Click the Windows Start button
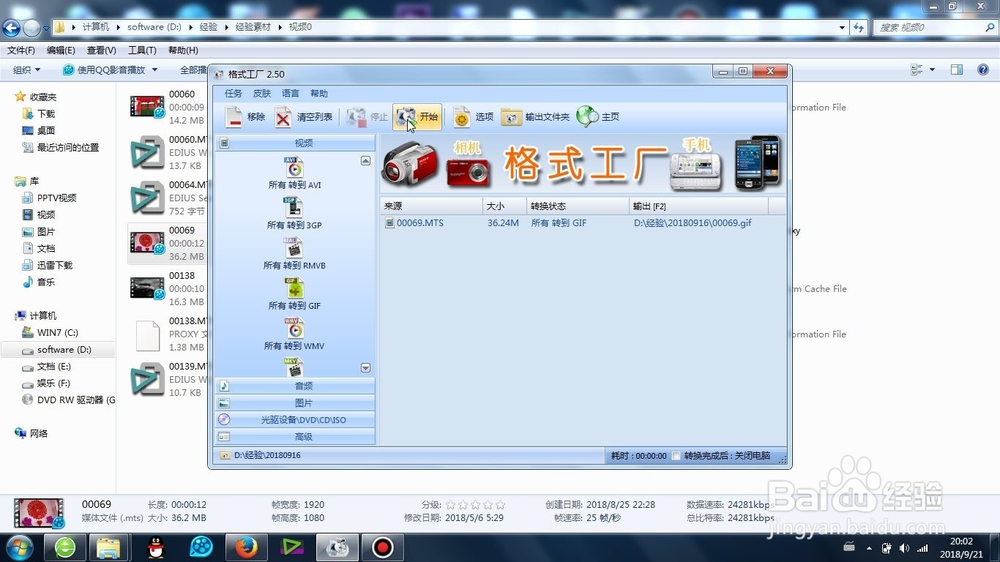The width and height of the screenshot is (1000, 562). 20,547
